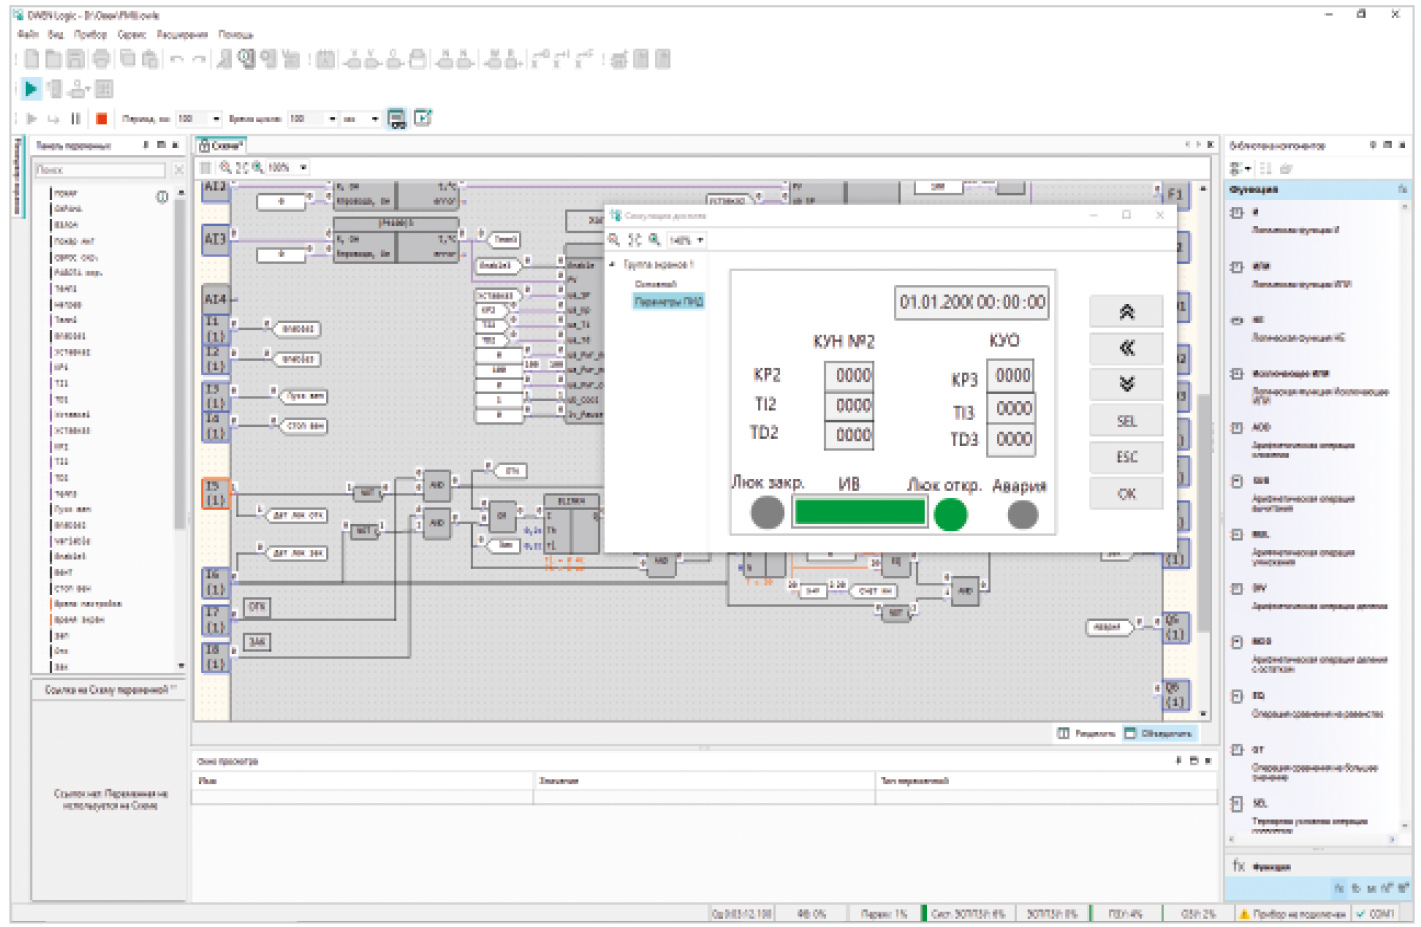Viewport: 1421px width, 927px height.
Task: Zoom out in the display simulation window
Action: (x=615, y=240)
